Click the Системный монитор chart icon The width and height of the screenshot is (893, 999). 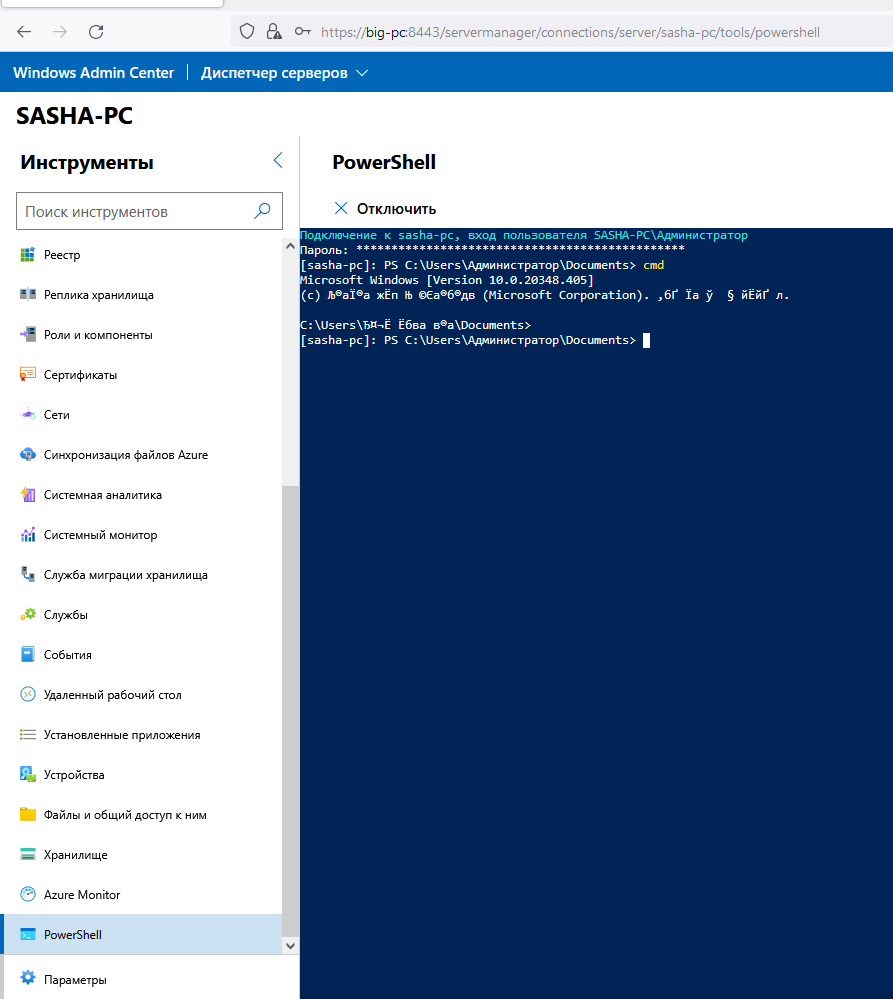[27, 535]
